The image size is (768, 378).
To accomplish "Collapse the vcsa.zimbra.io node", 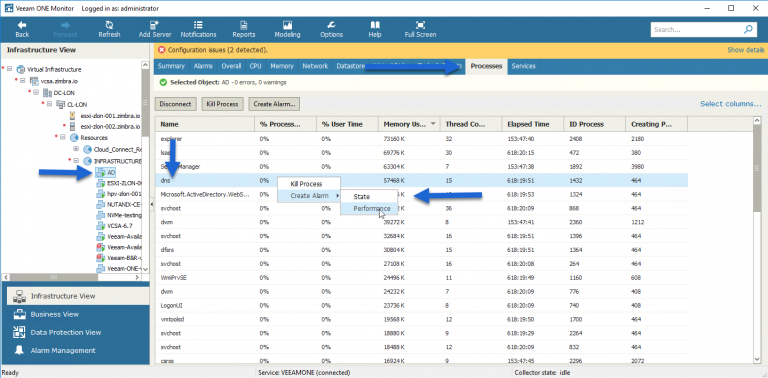I will tap(23, 80).
